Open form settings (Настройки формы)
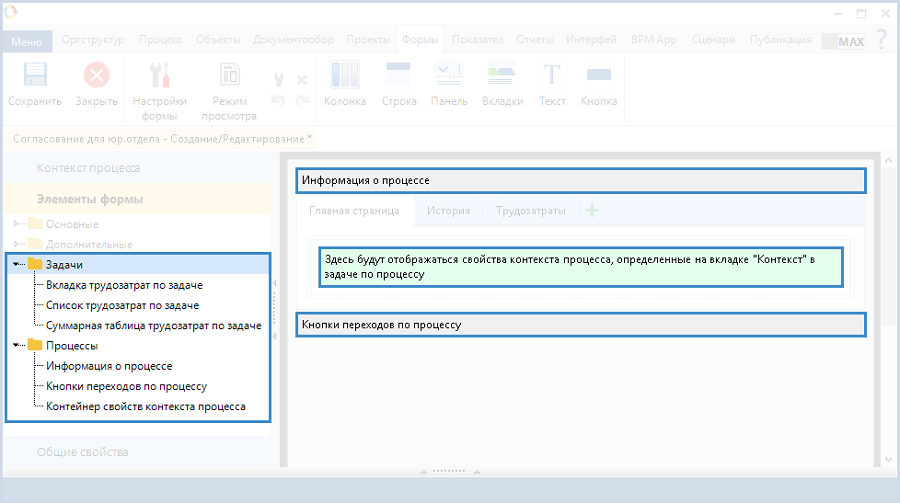Image resolution: width=900 pixels, height=503 pixels. pos(159,76)
